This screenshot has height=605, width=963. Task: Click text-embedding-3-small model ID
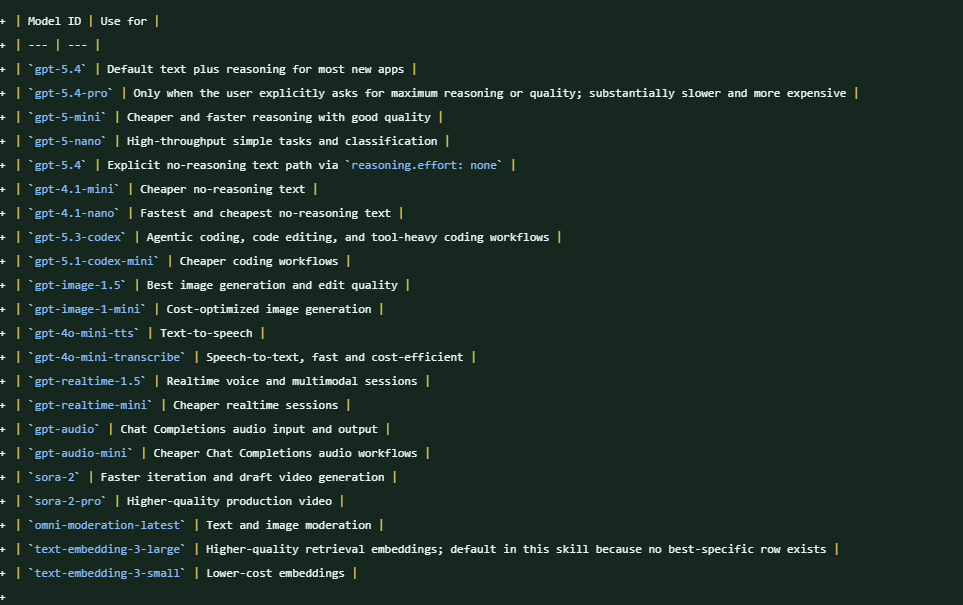107,573
